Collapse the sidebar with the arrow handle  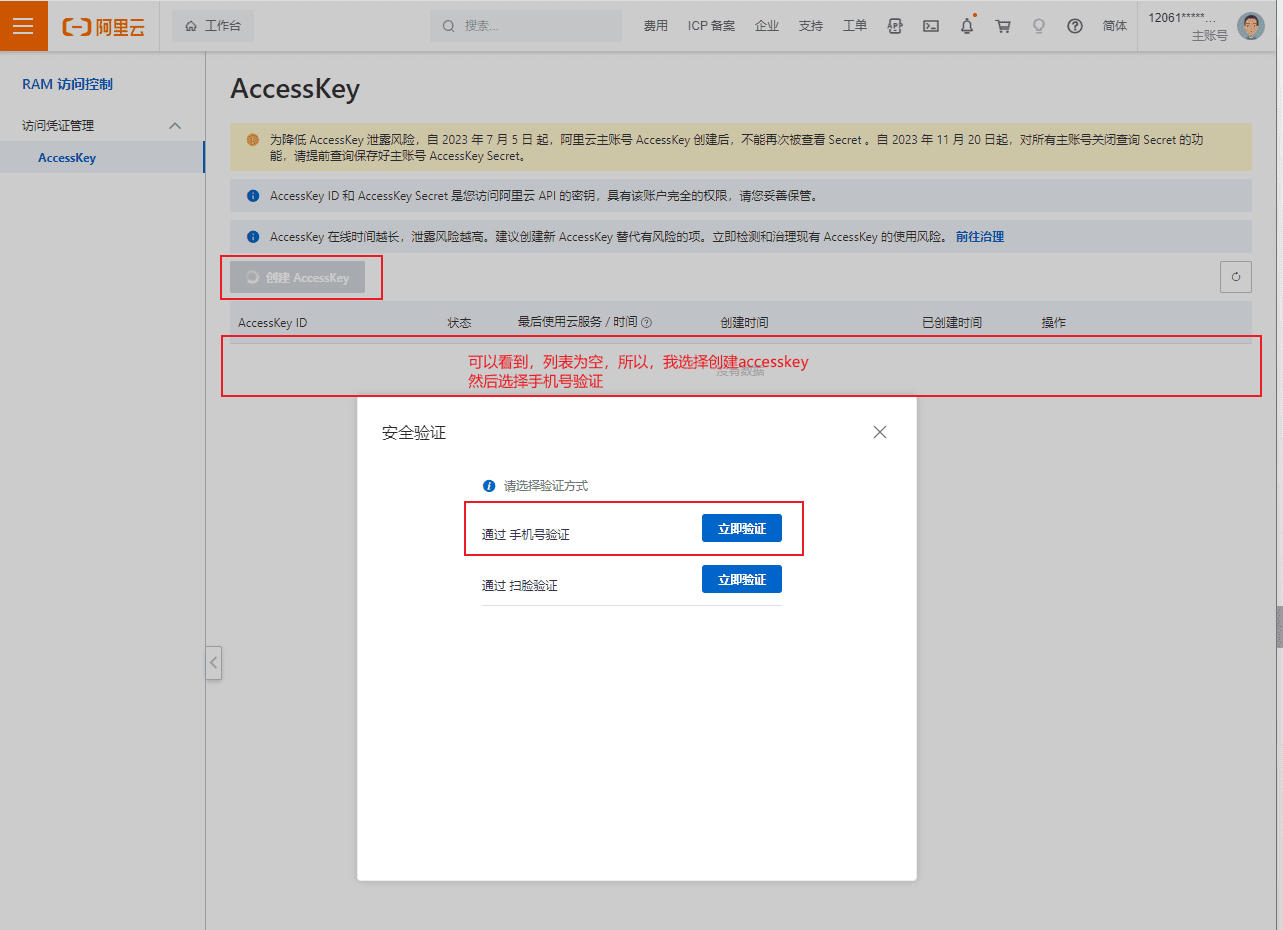213,663
